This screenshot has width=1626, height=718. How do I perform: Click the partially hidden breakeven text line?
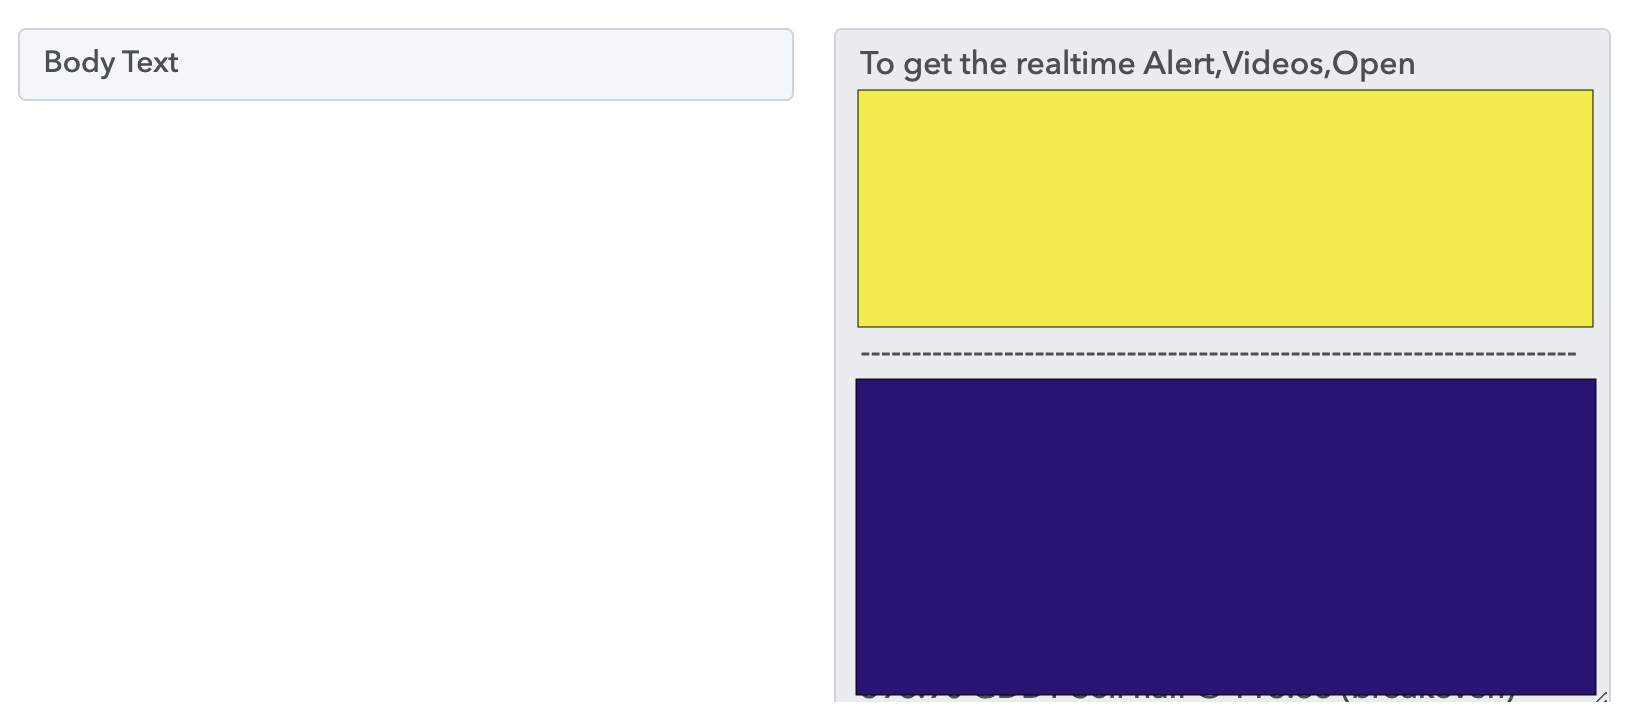[1188, 697]
